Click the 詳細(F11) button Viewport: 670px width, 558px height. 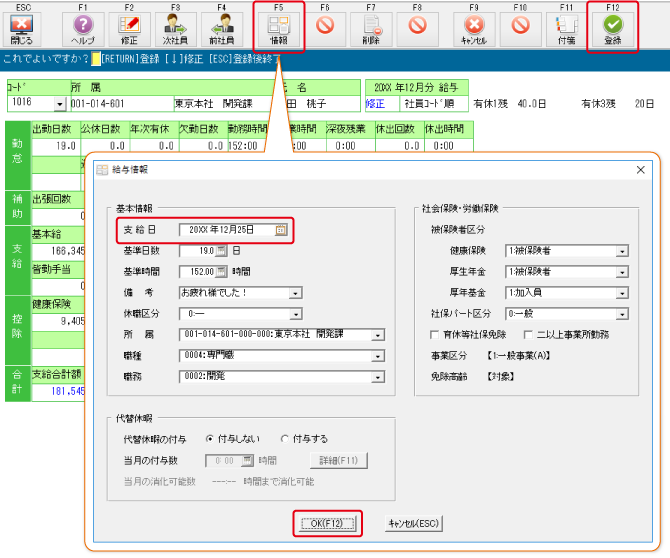[x=338, y=461]
